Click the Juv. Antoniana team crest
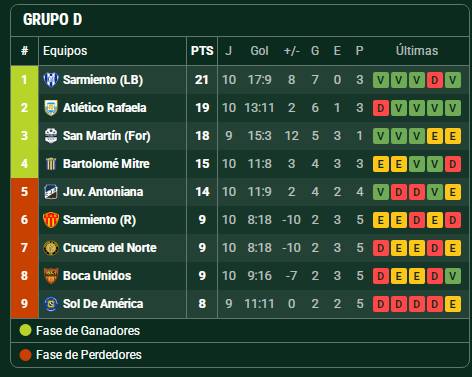 point(51,192)
